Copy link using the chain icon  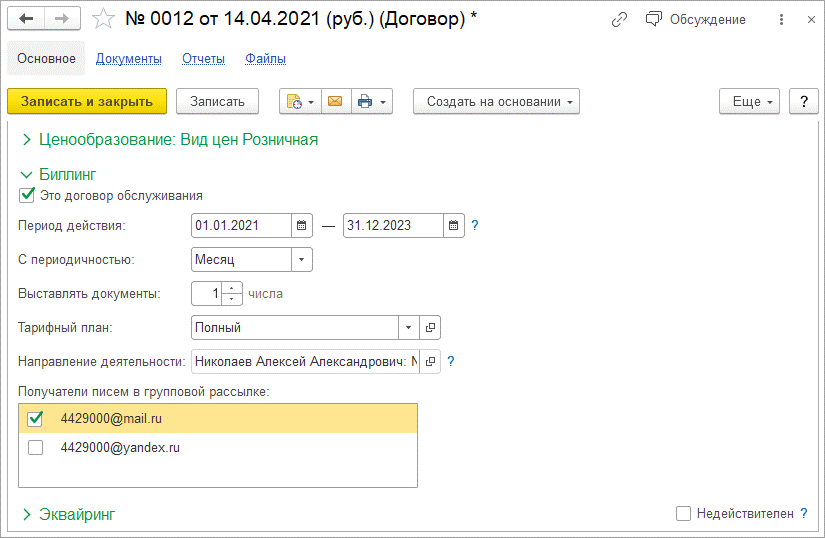coord(620,19)
